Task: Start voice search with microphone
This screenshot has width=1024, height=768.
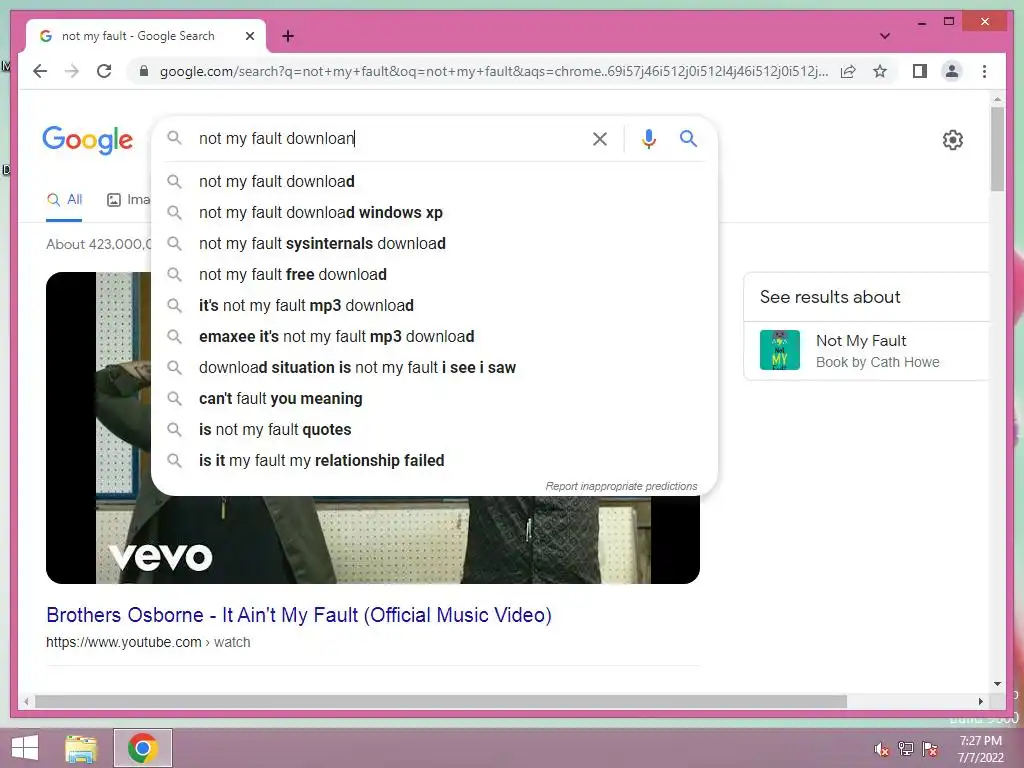Action: tap(648, 138)
